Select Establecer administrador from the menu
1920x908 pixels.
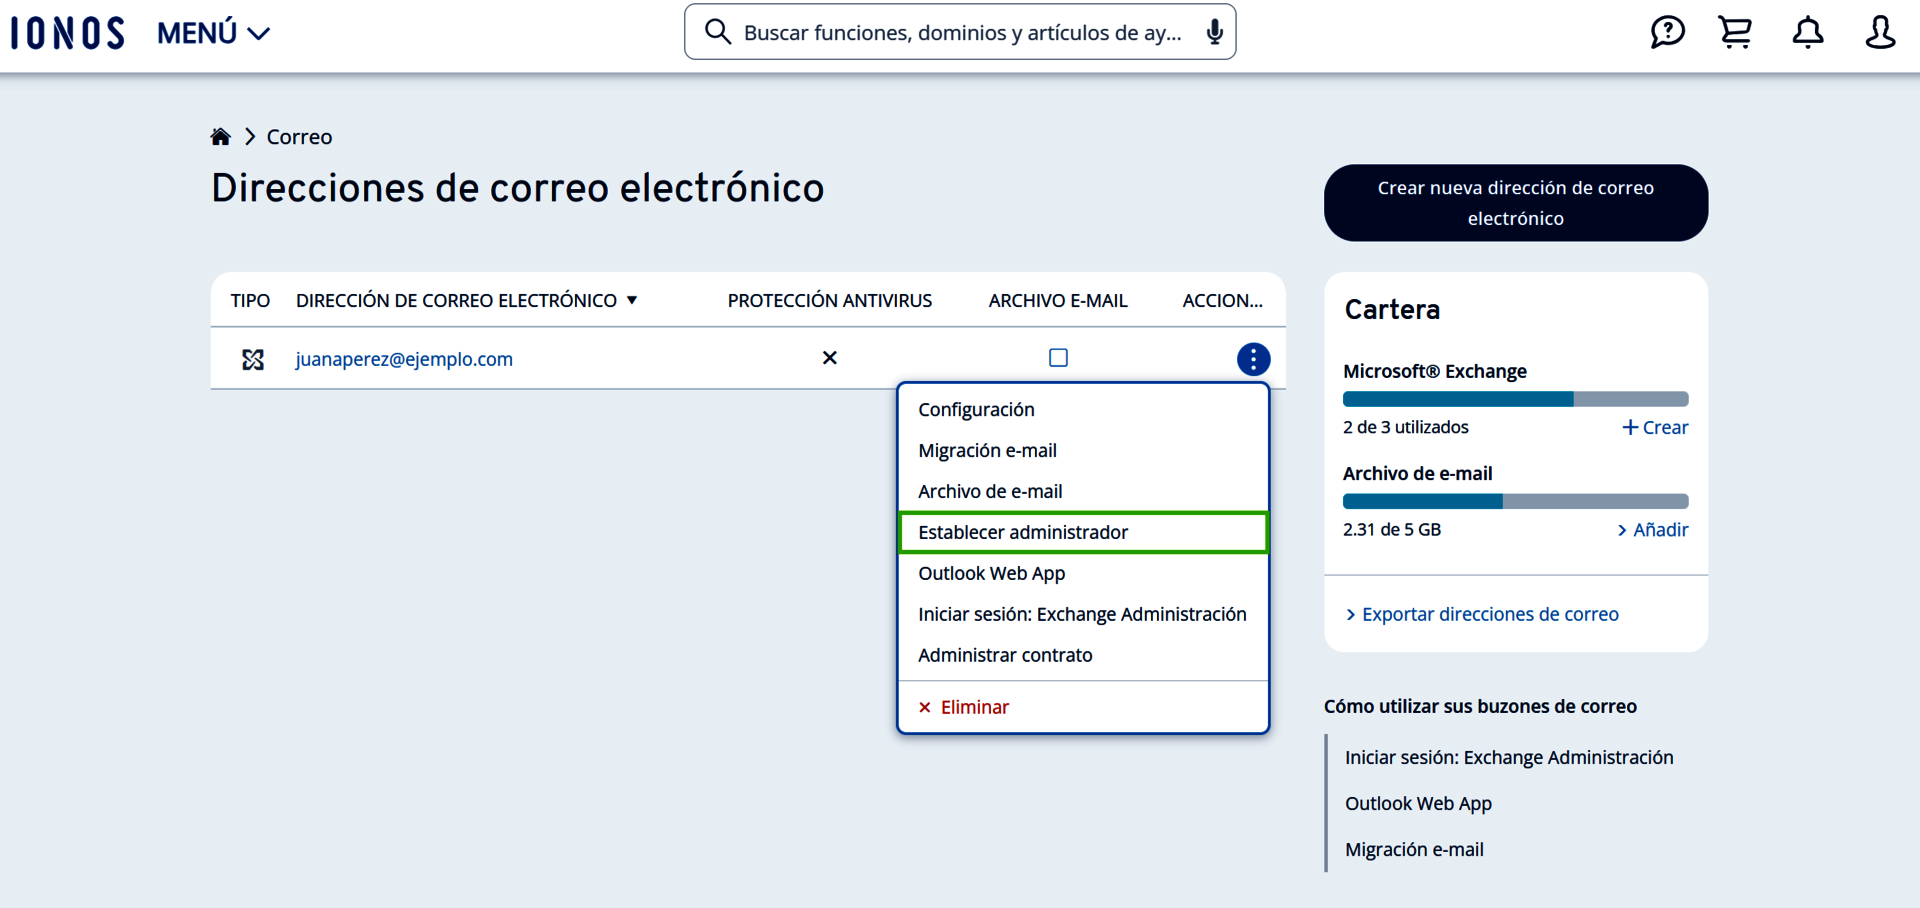[1023, 532]
